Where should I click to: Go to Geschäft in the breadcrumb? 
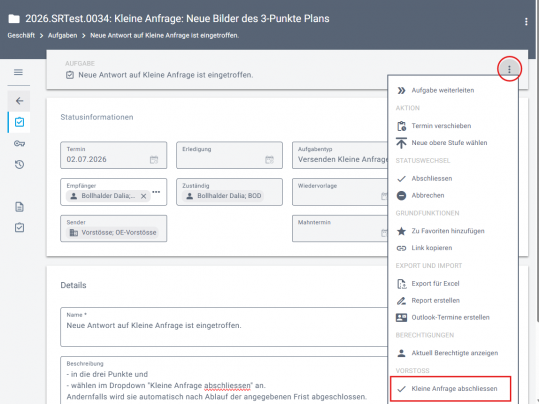[x=21, y=35]
